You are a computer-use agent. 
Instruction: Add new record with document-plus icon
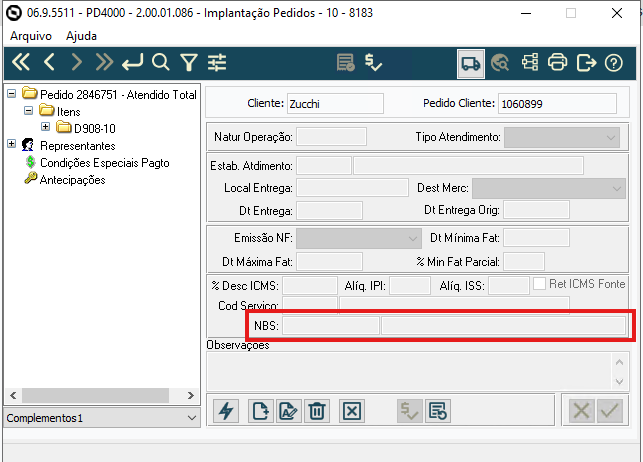[x=261, y=411]
